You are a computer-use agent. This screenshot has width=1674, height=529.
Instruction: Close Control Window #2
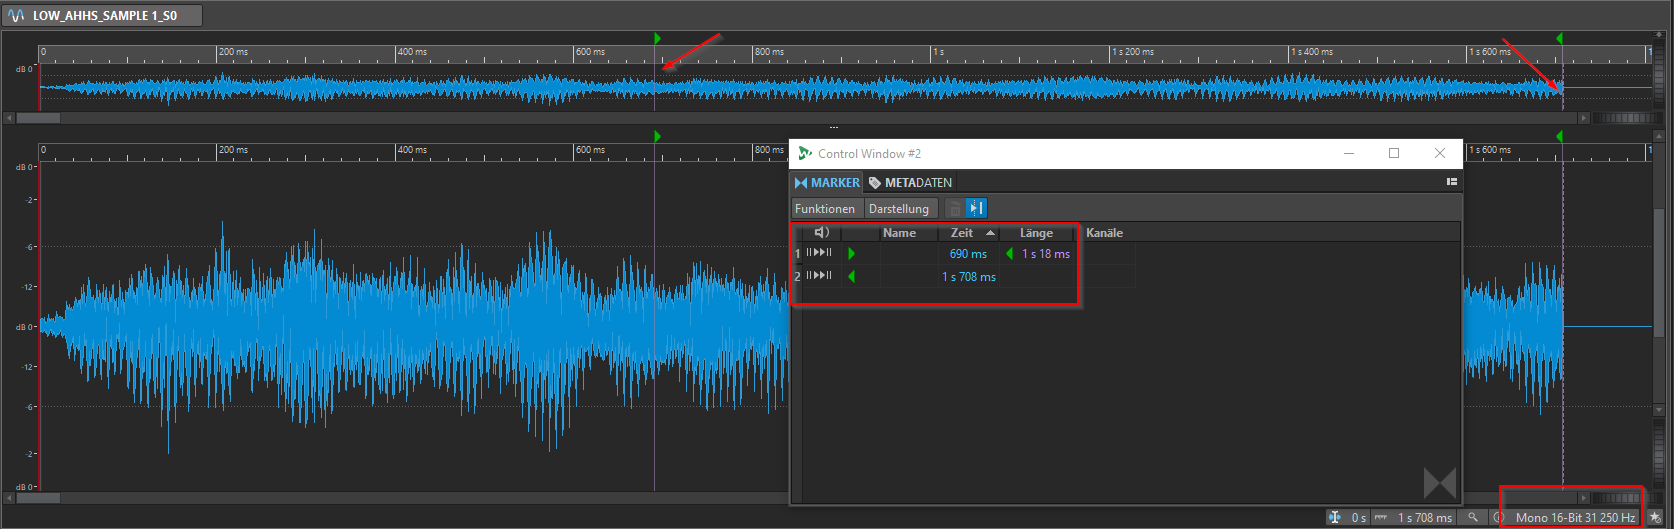(1440, 153)
